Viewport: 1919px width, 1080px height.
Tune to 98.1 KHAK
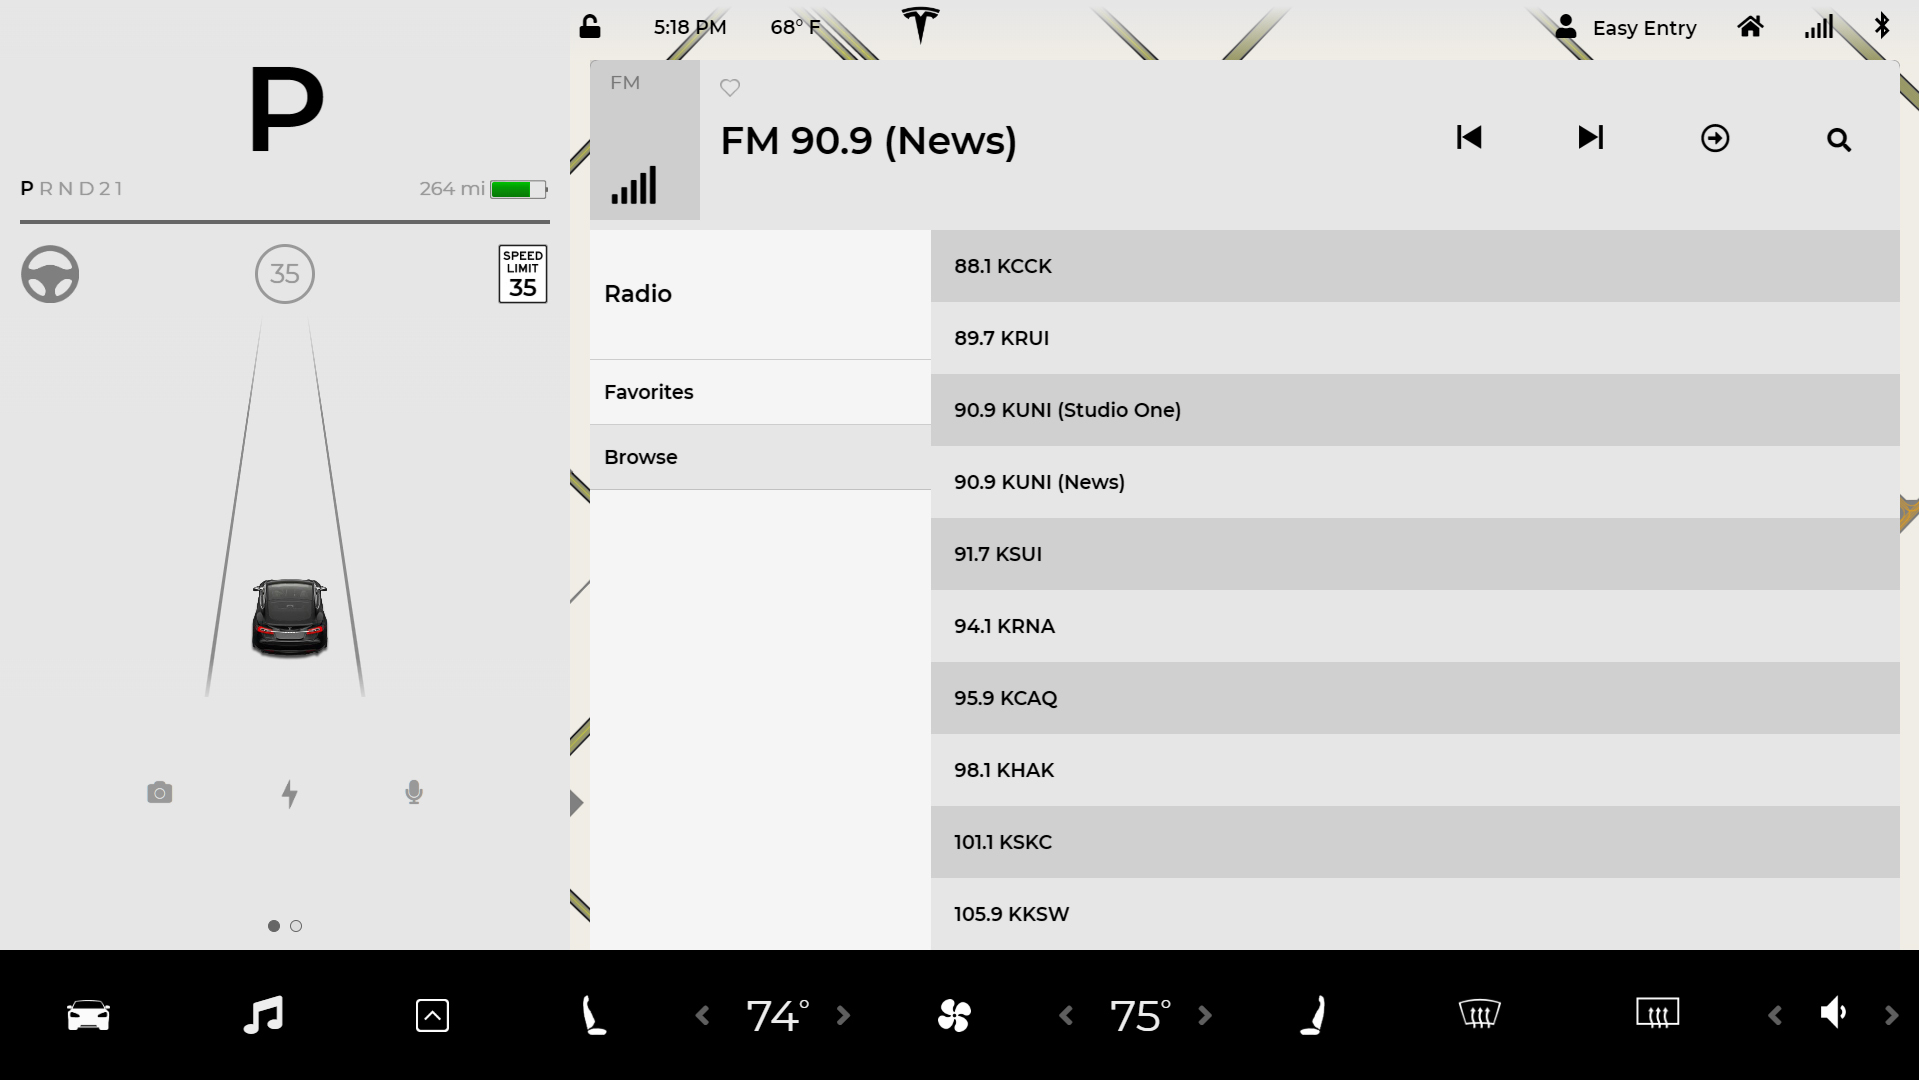[1415, 770]
